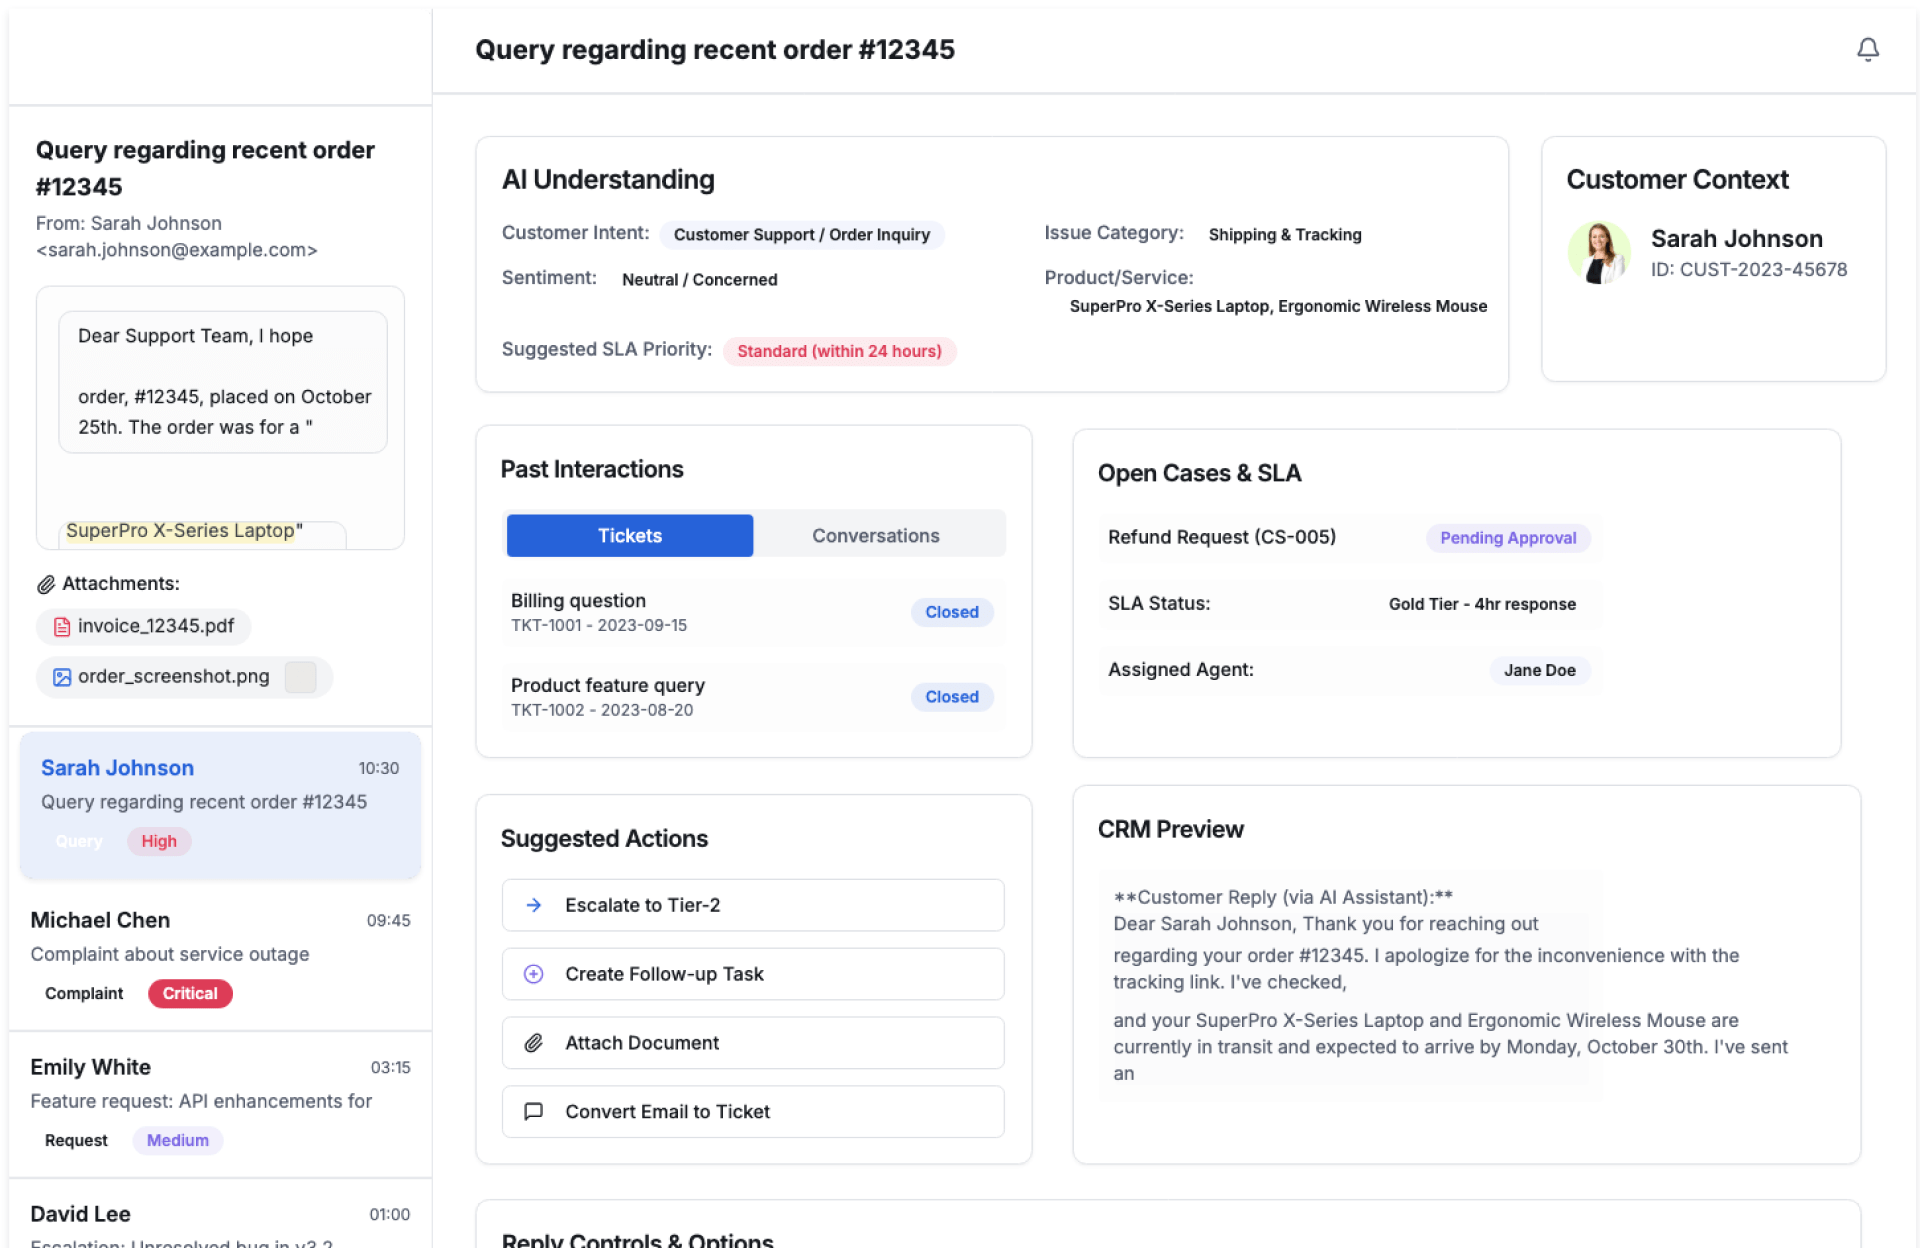Click the notification bell icon
Screen dimensions: 1920x1248
[x=1867, y=49]
